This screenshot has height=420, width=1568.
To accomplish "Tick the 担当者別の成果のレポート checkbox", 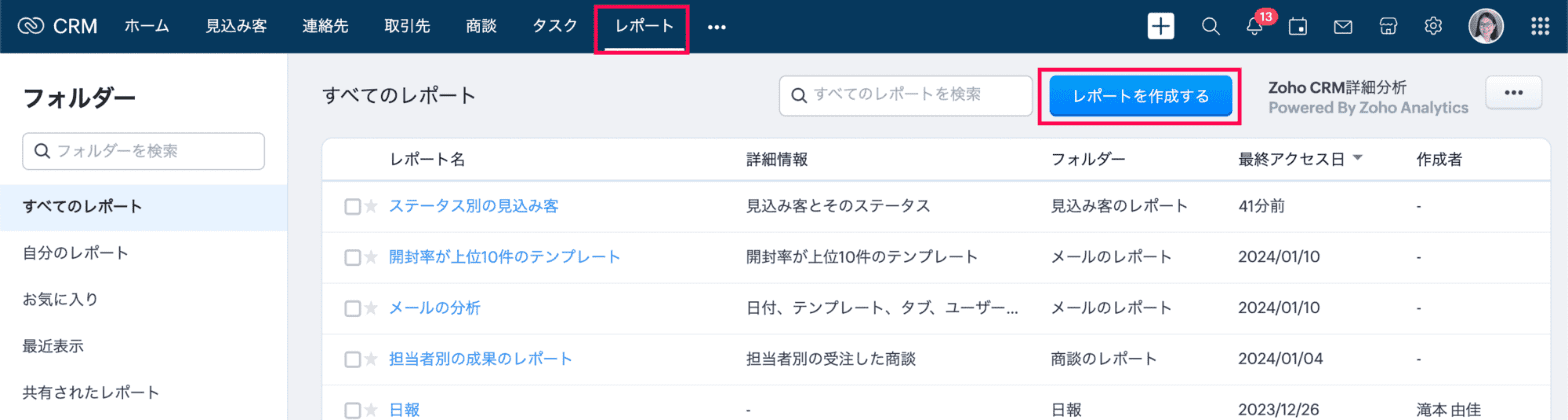I will 352,359.
